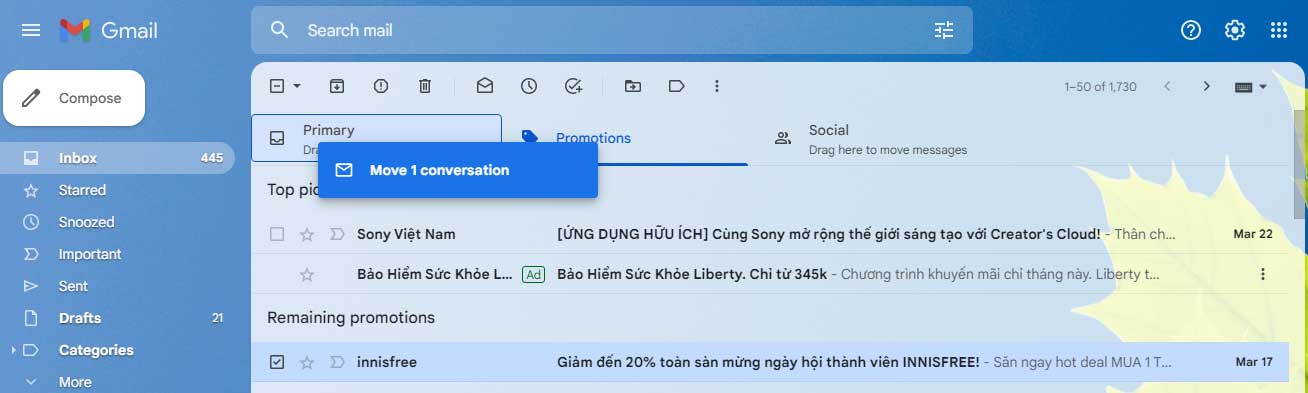
Task: Archive the selected conversation
Action: pyautogui.click(x=337, y=86)
